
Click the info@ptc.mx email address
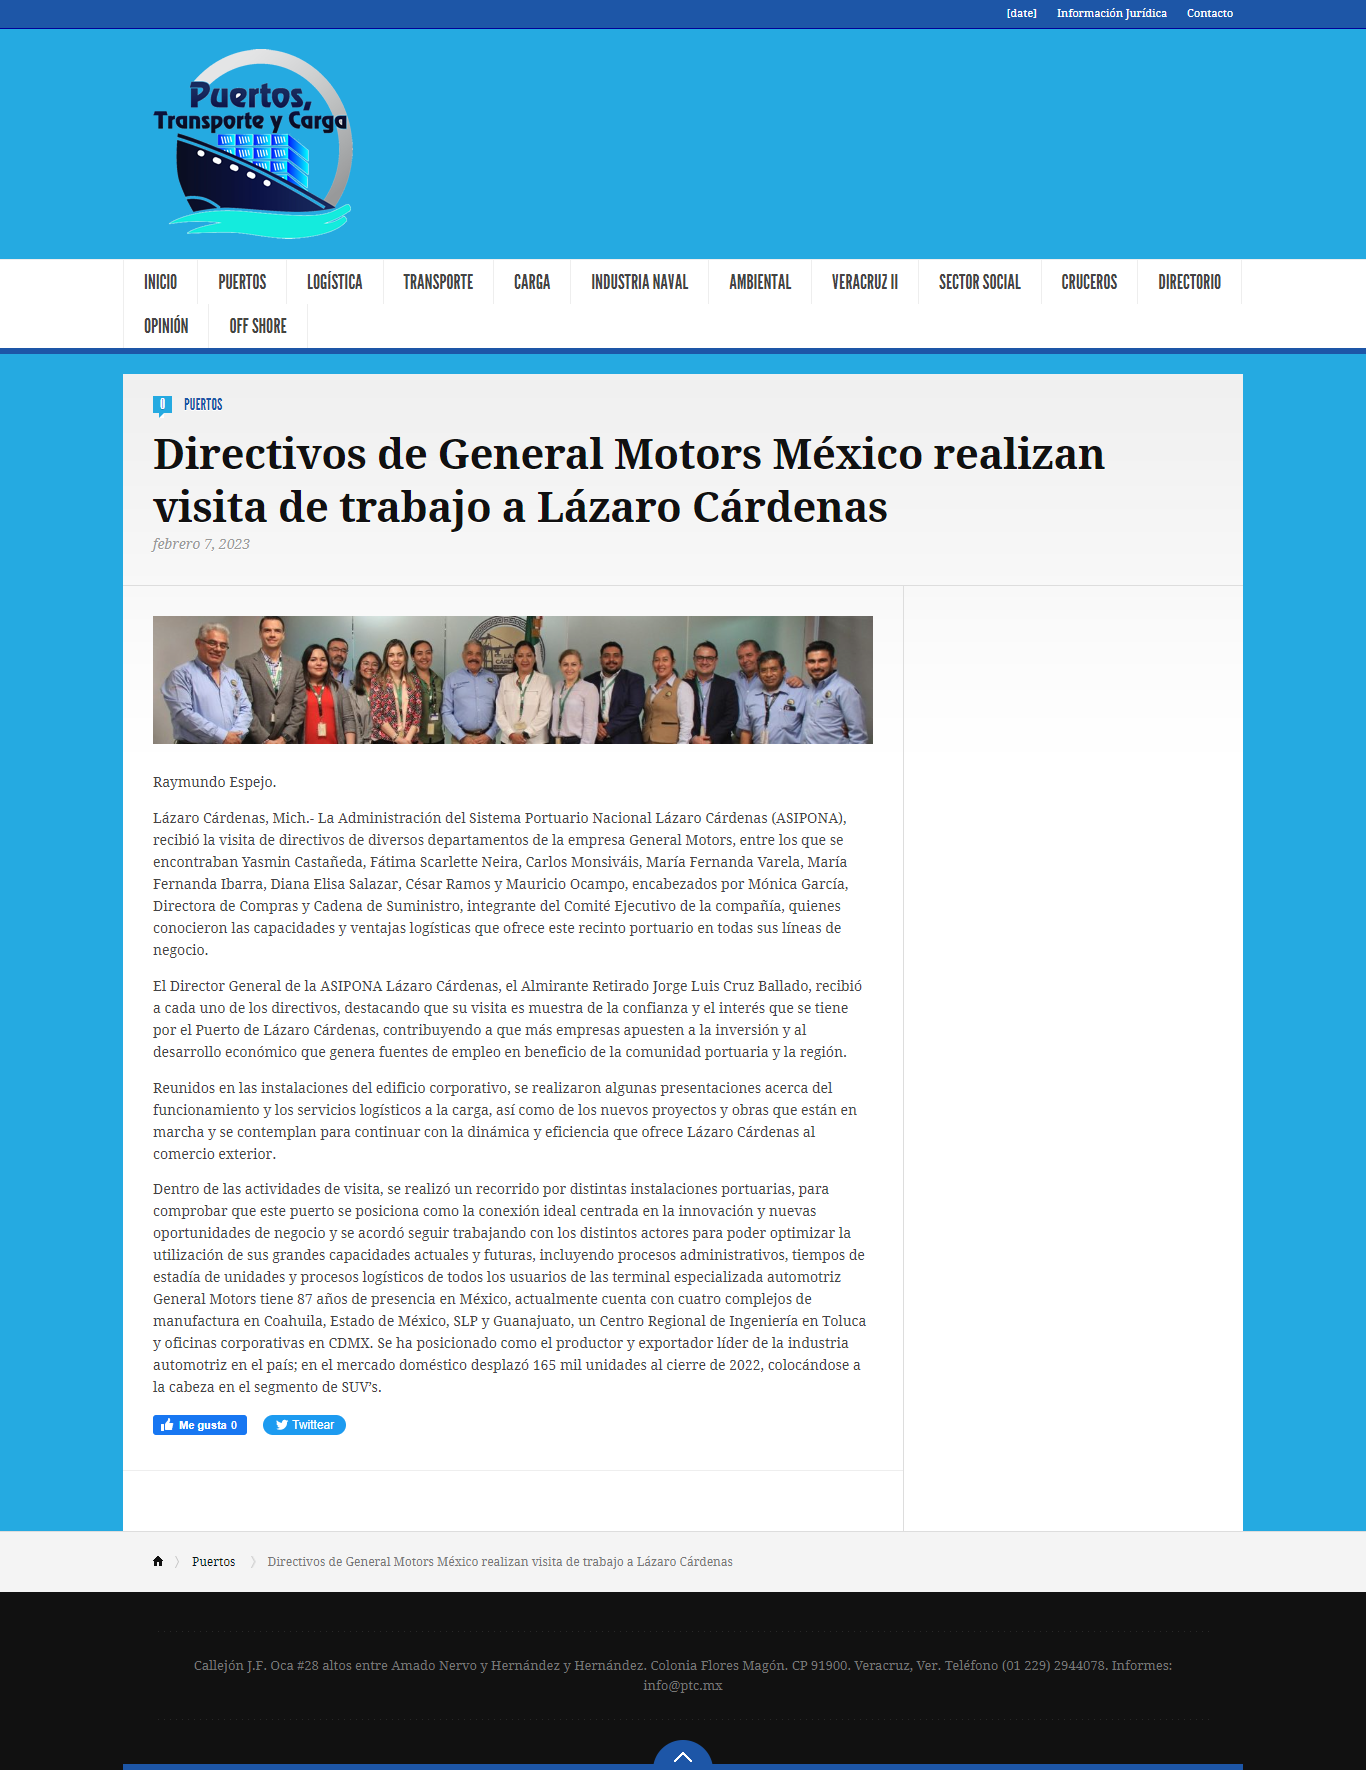683,1685
